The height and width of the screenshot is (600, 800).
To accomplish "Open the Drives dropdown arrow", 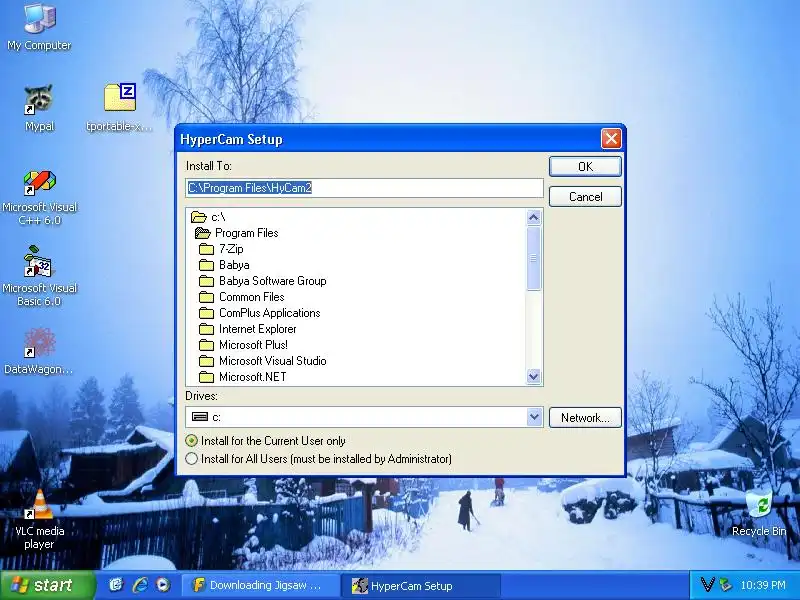I will tap(534, 417).
